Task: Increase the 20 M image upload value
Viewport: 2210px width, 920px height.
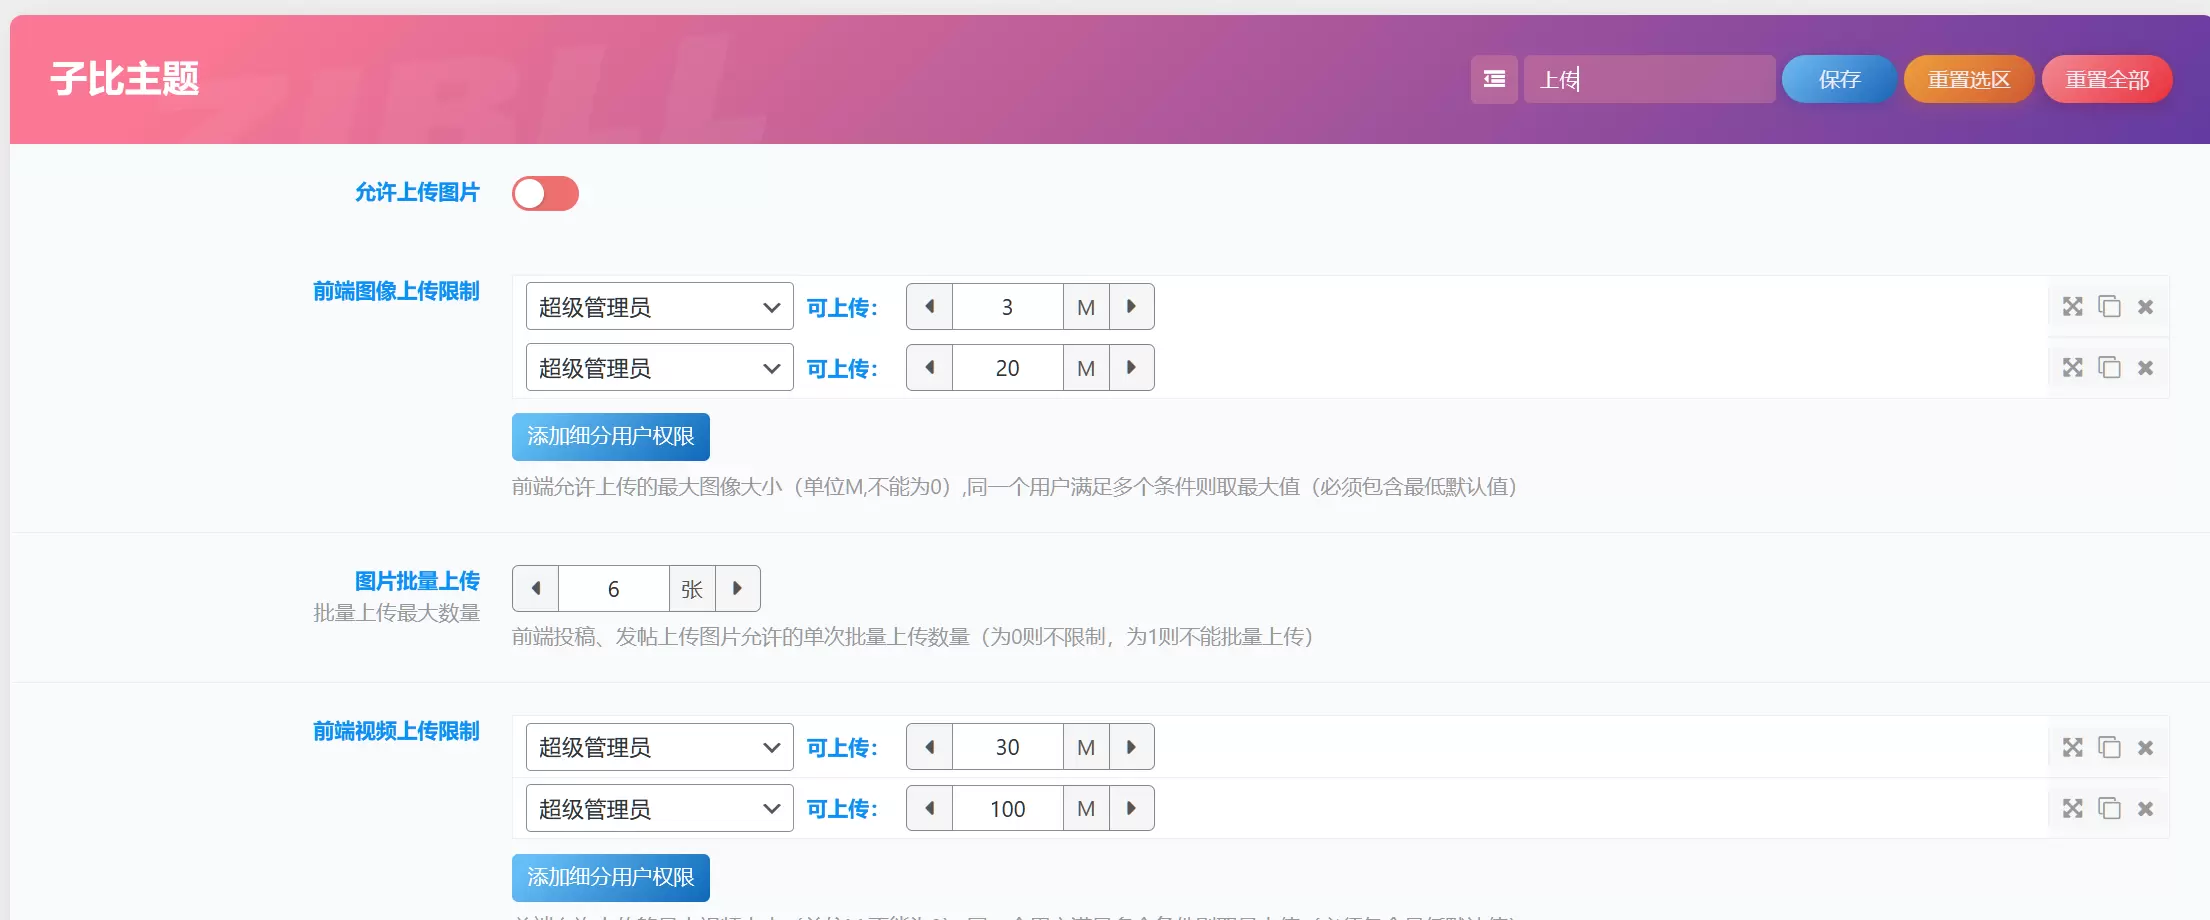Action: [x=1132, y=368]
